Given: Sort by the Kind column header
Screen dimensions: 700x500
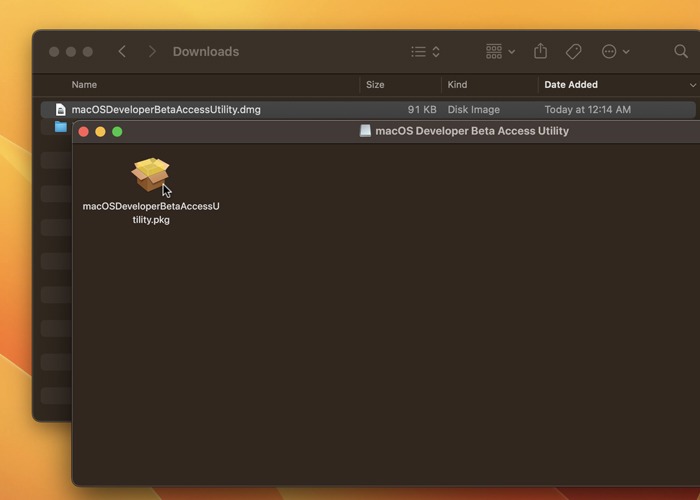Looking at the screenshot, I should click(x=457, y=85).
